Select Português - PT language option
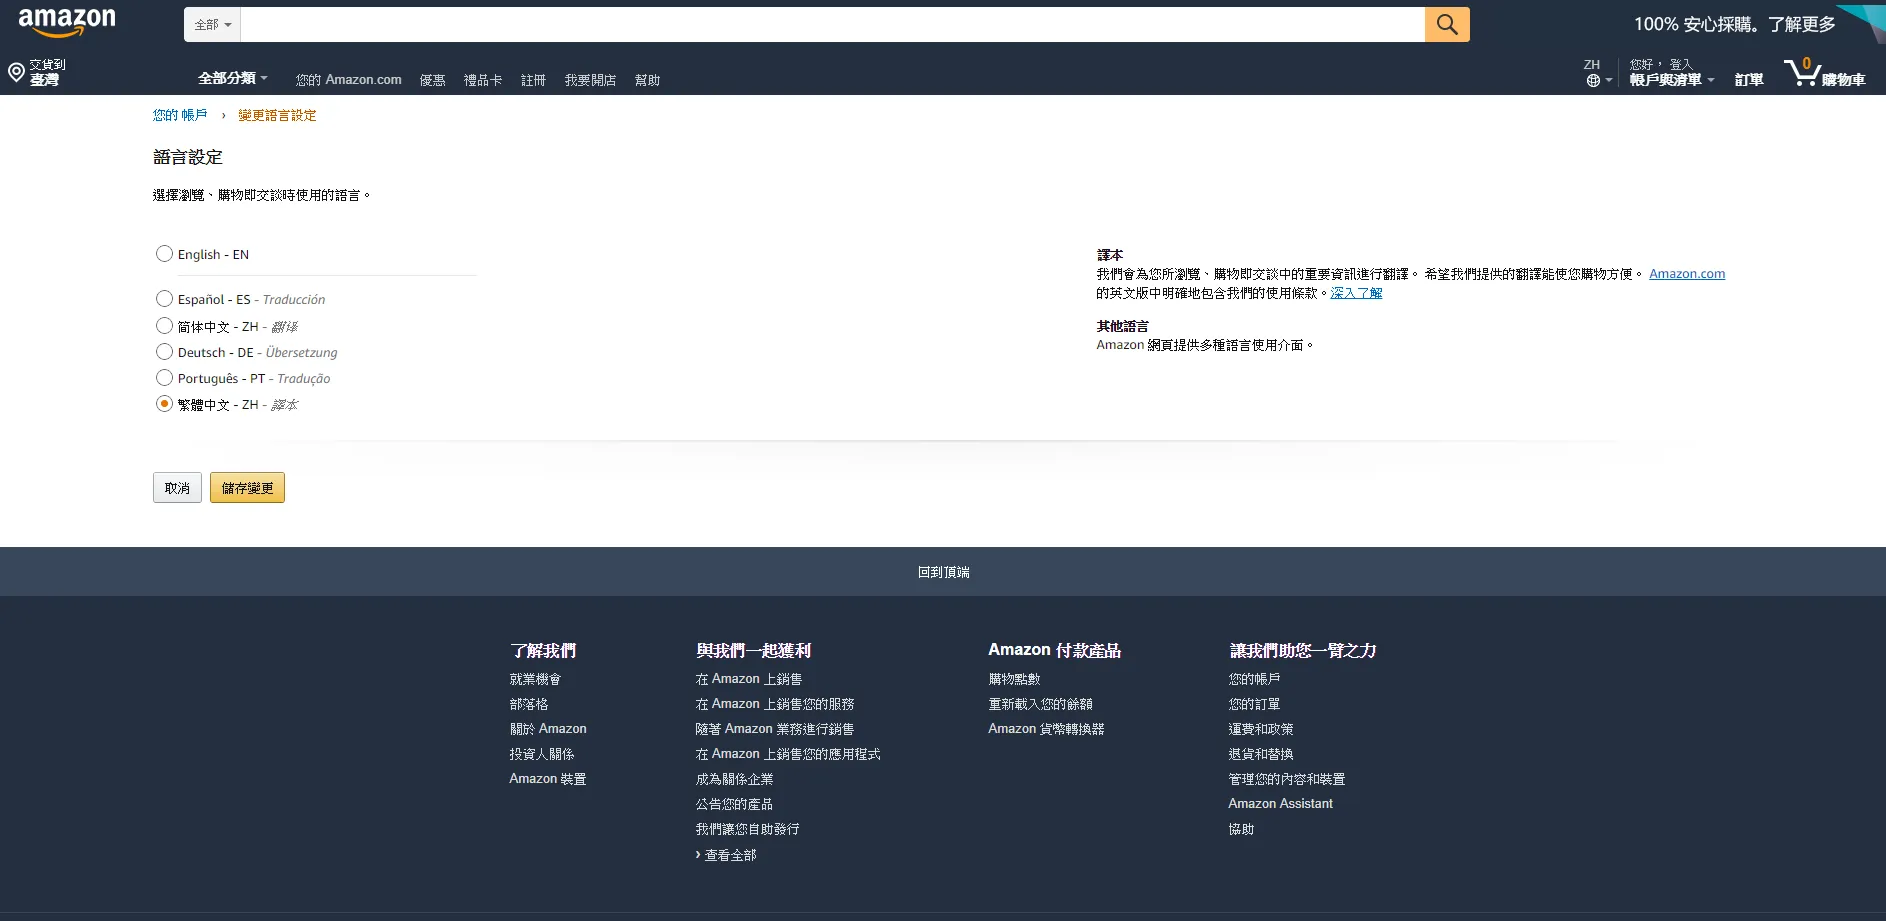Image resolution: width=1886 pixels, height=921 pixels. pos(165,378)
